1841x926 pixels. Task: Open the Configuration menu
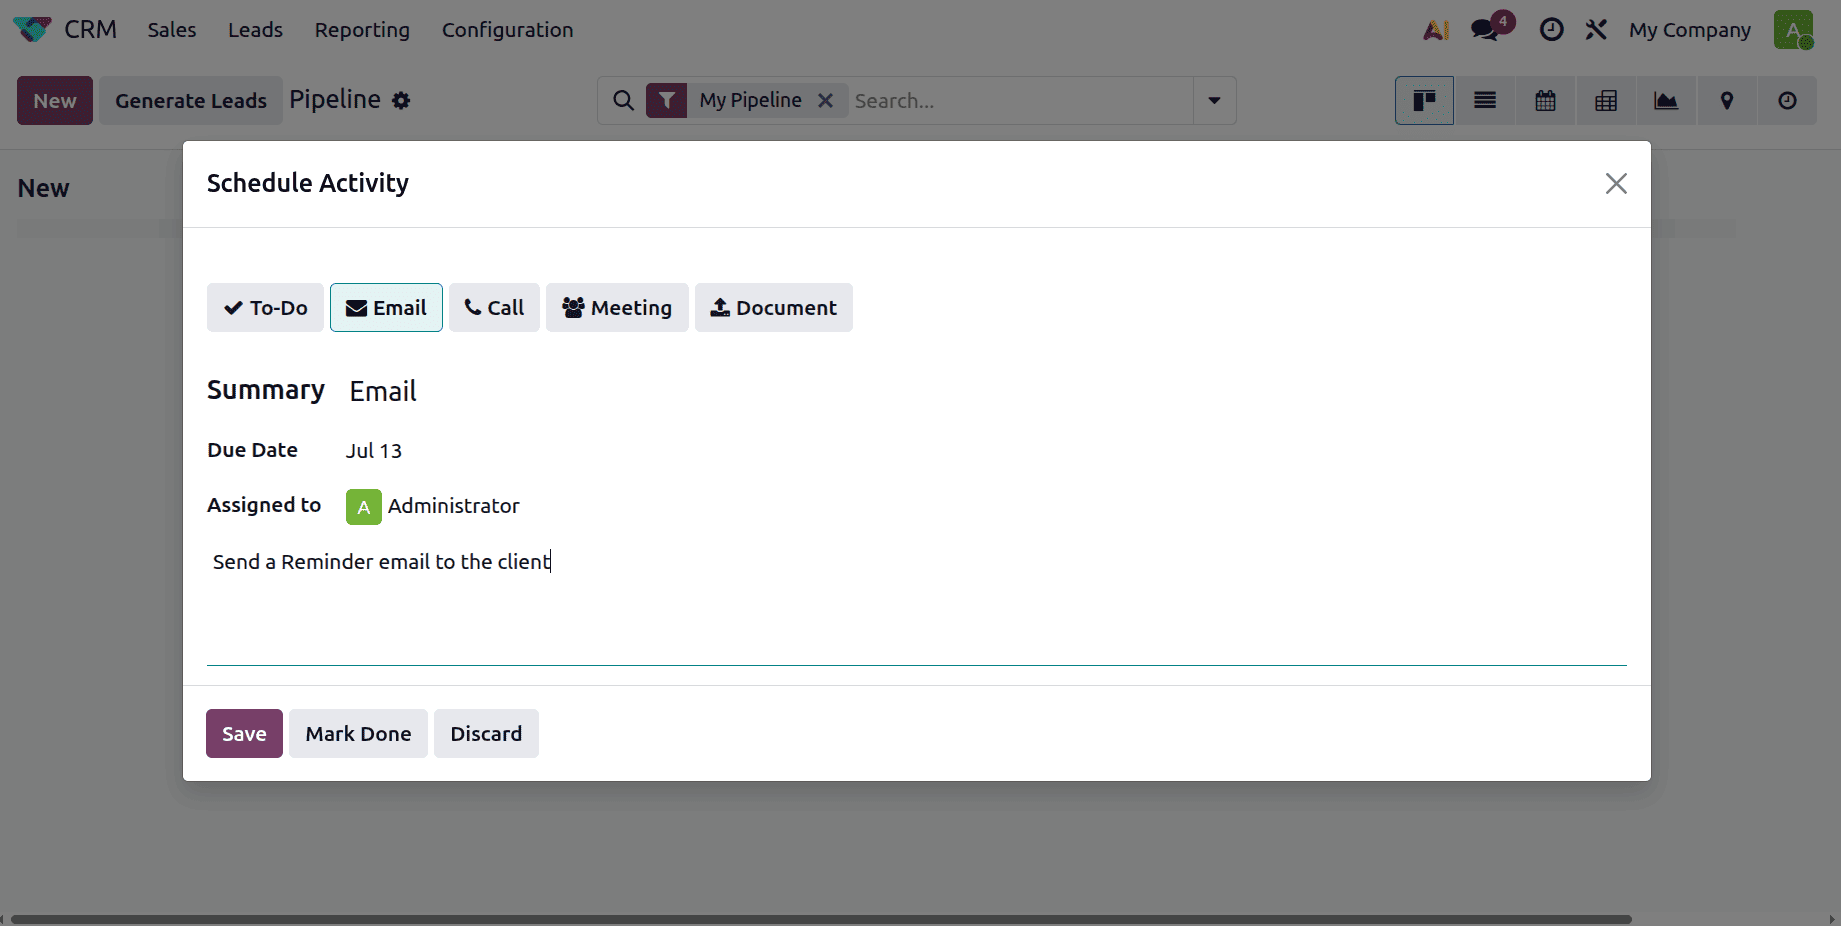pyautogui.click(x=507, y=30)
